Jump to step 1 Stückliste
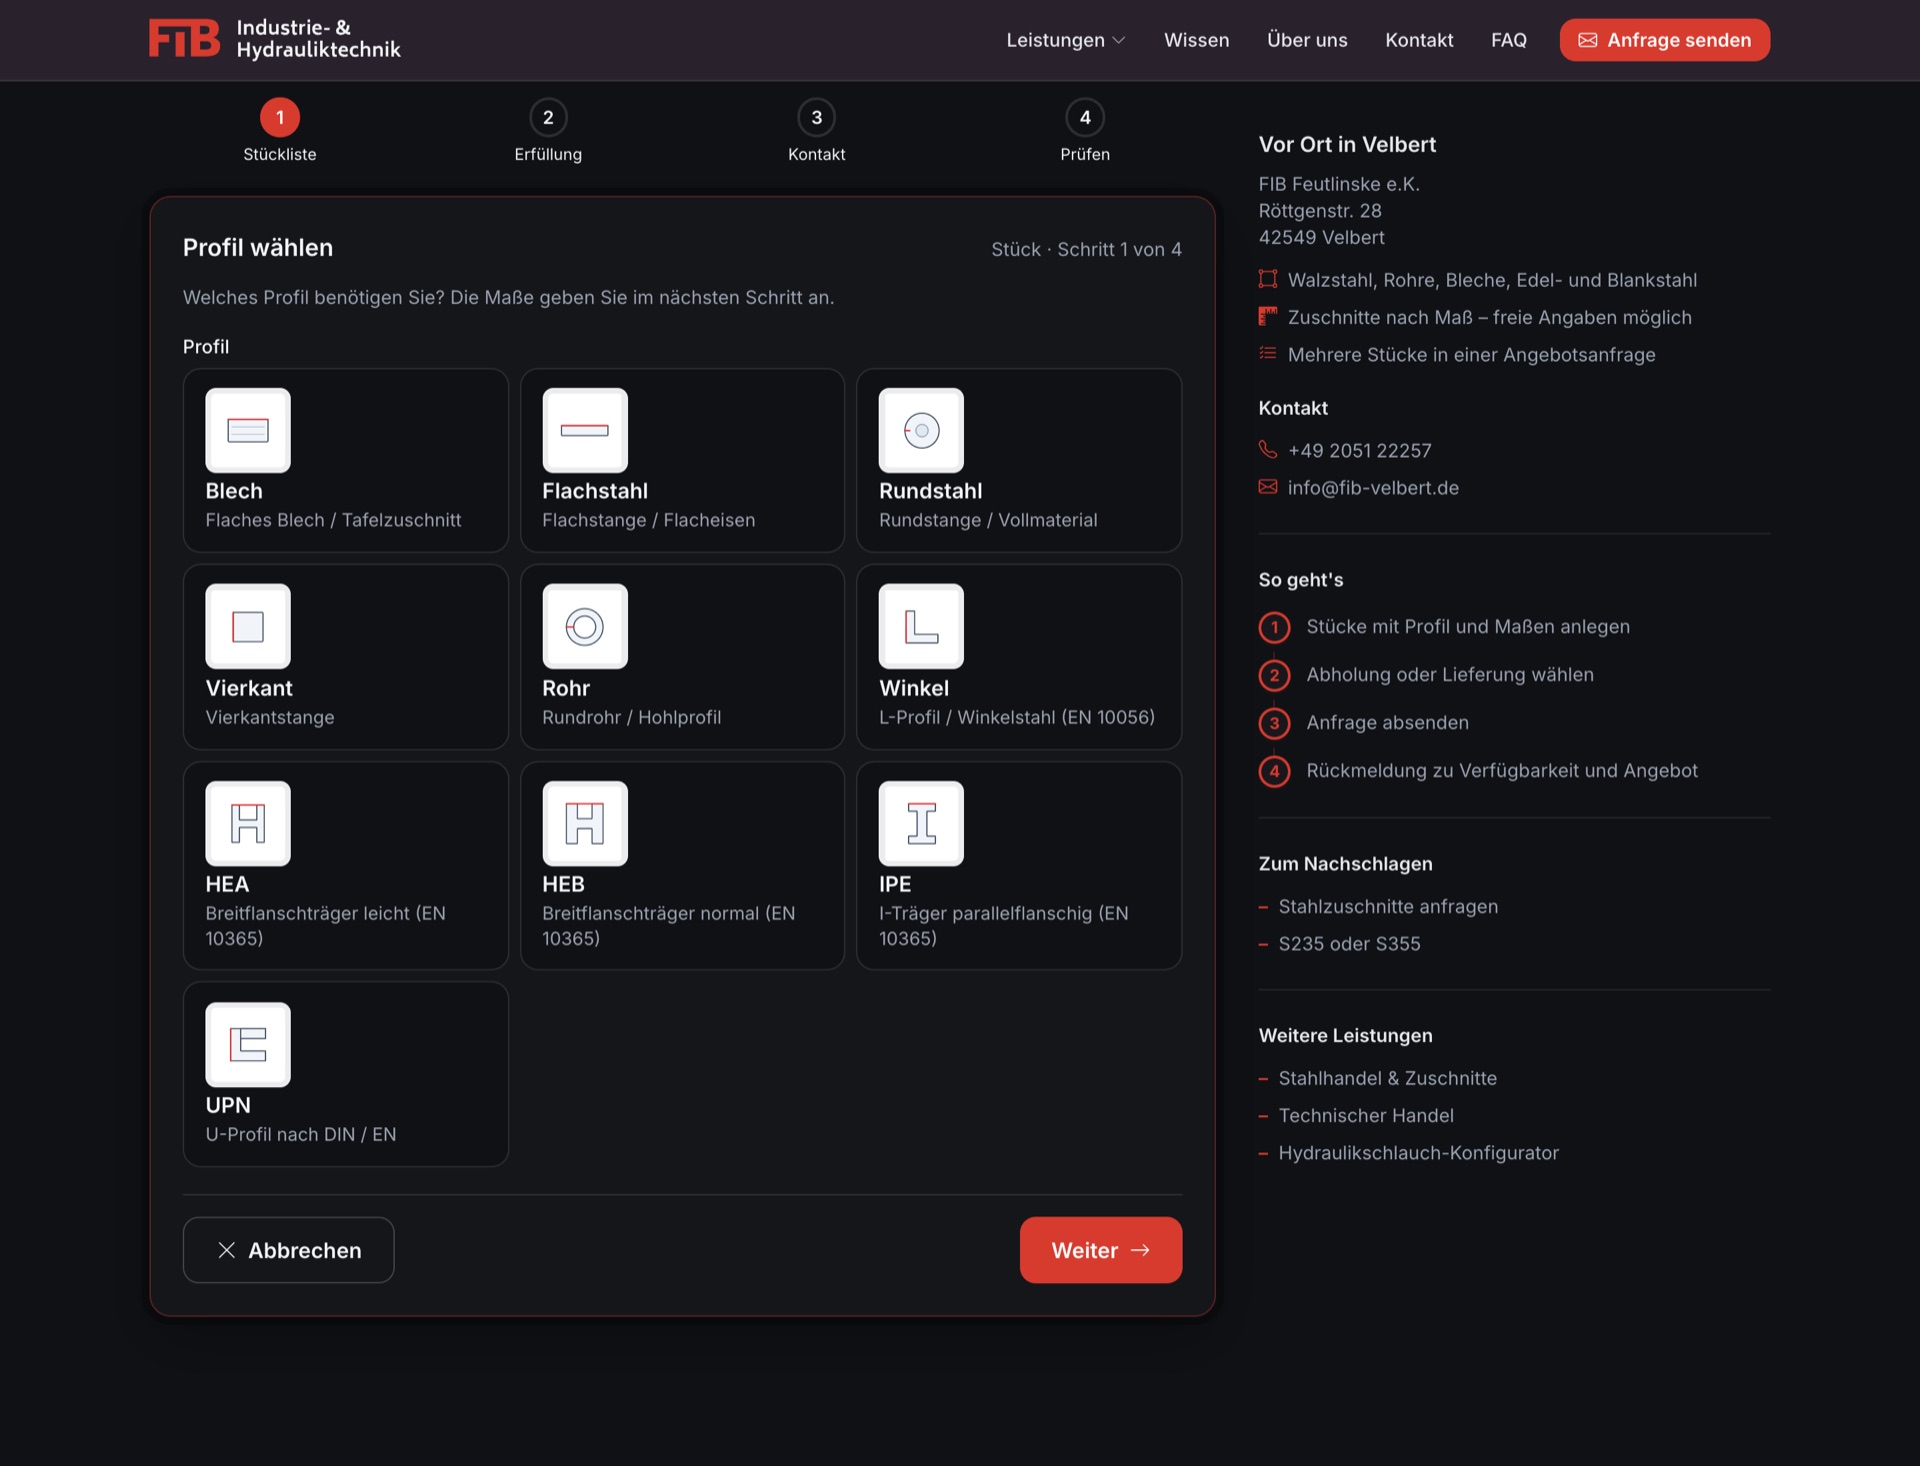1920x1466 pixels. 280,131
